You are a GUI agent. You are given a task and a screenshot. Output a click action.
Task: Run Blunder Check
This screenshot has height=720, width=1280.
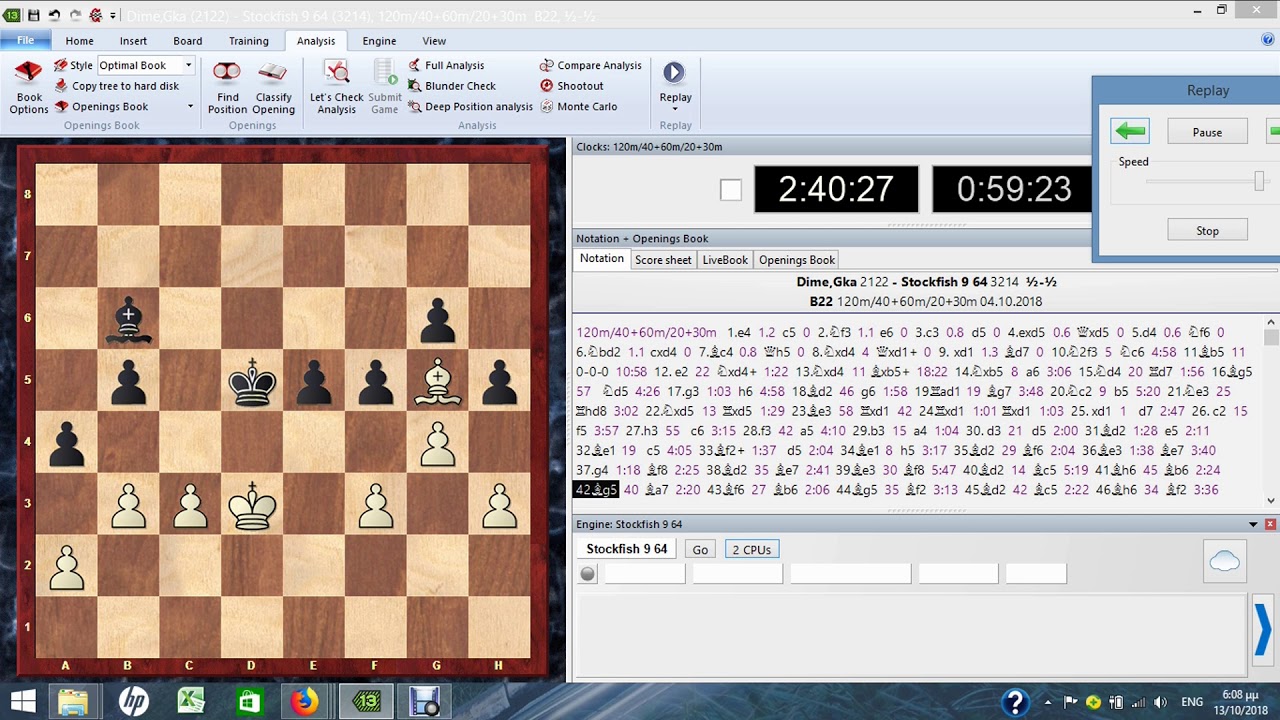click(452, 86)
